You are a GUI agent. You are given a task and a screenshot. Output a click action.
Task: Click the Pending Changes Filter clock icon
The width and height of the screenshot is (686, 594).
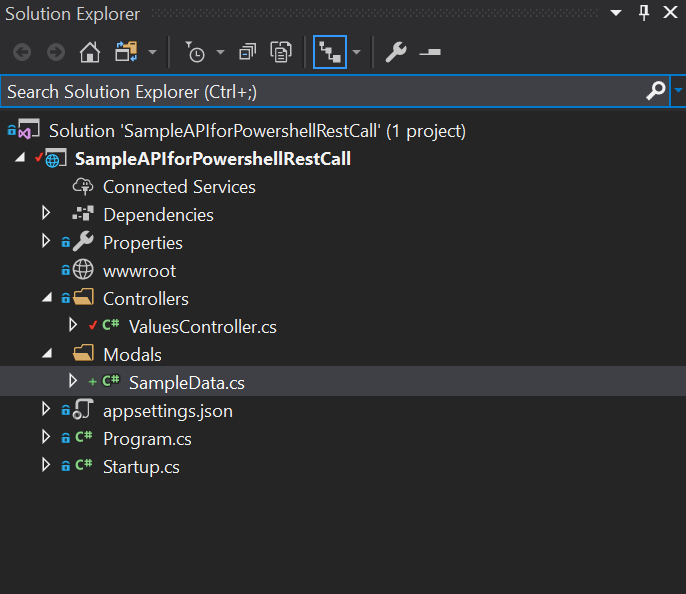pos(195,53)
